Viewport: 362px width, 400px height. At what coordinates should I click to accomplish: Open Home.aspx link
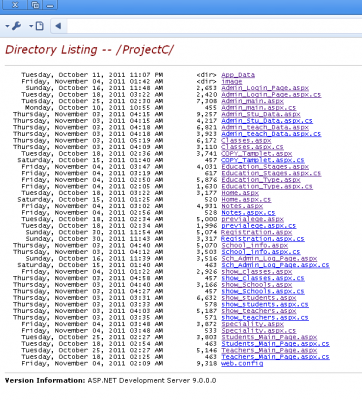pos(240,193)
